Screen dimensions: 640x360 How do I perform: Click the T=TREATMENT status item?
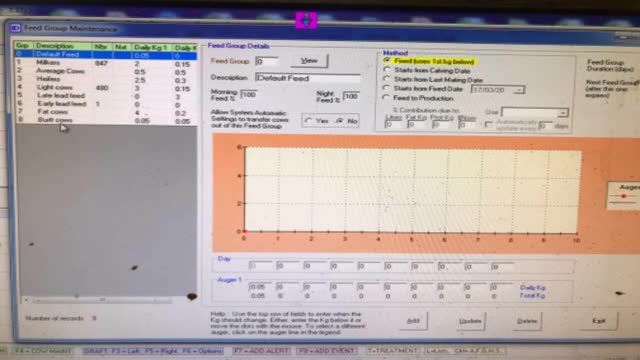pos(393,351)
